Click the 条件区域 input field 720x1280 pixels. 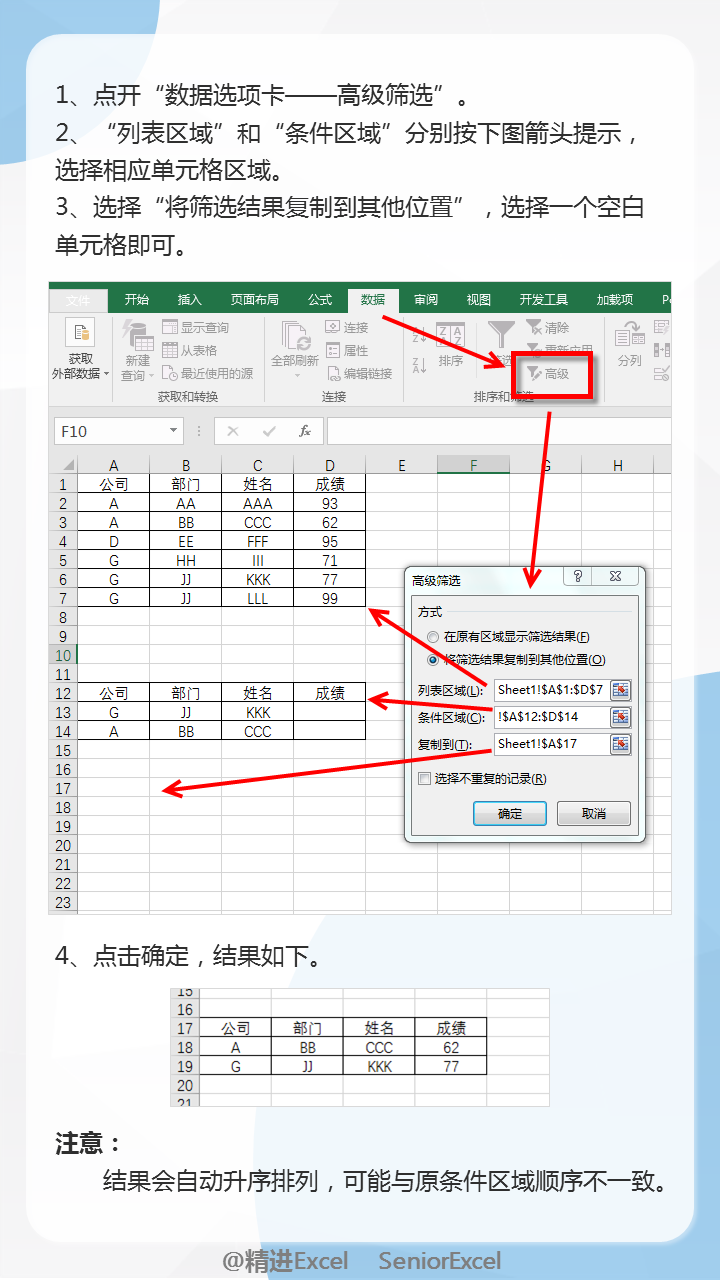[x=551, y=717]
